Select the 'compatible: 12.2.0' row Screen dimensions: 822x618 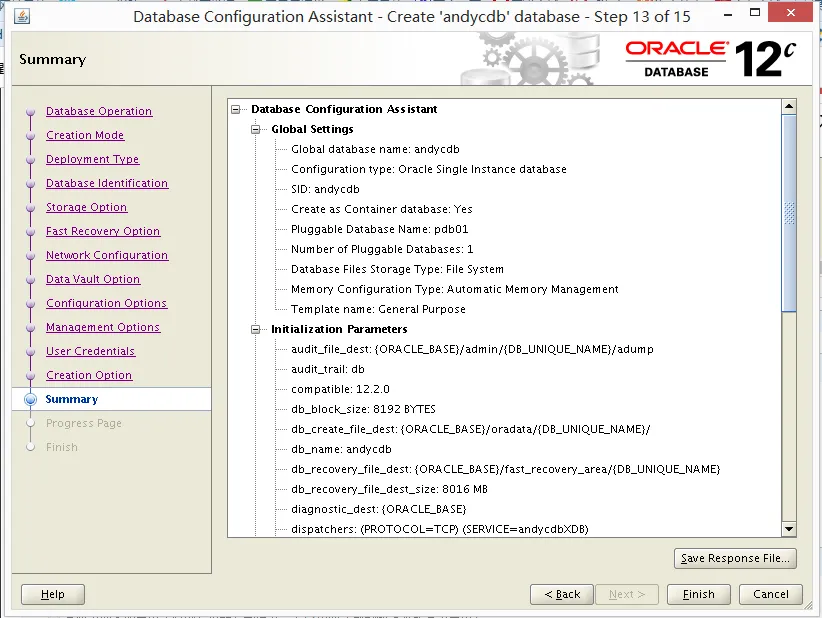[x=340, y=389]
